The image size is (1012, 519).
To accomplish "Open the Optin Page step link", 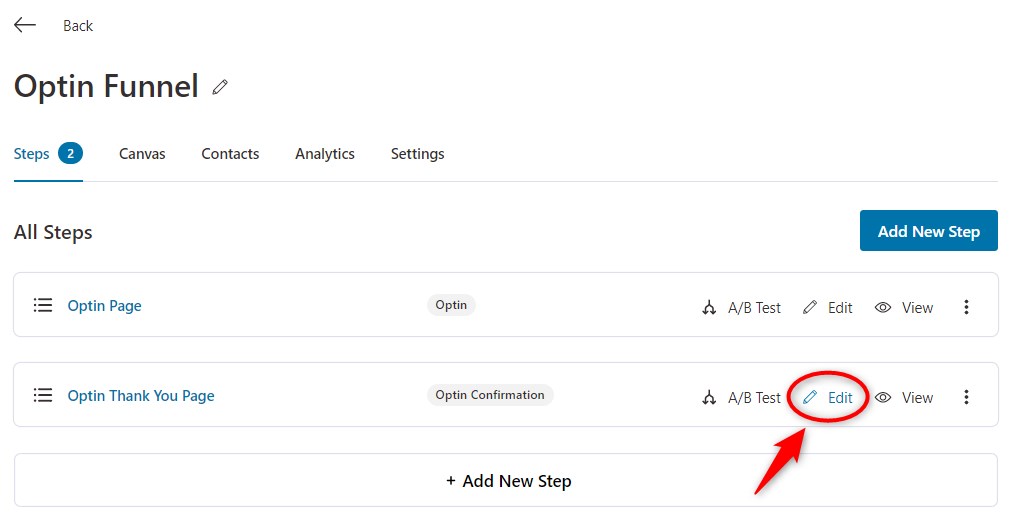I will [105, 306].
